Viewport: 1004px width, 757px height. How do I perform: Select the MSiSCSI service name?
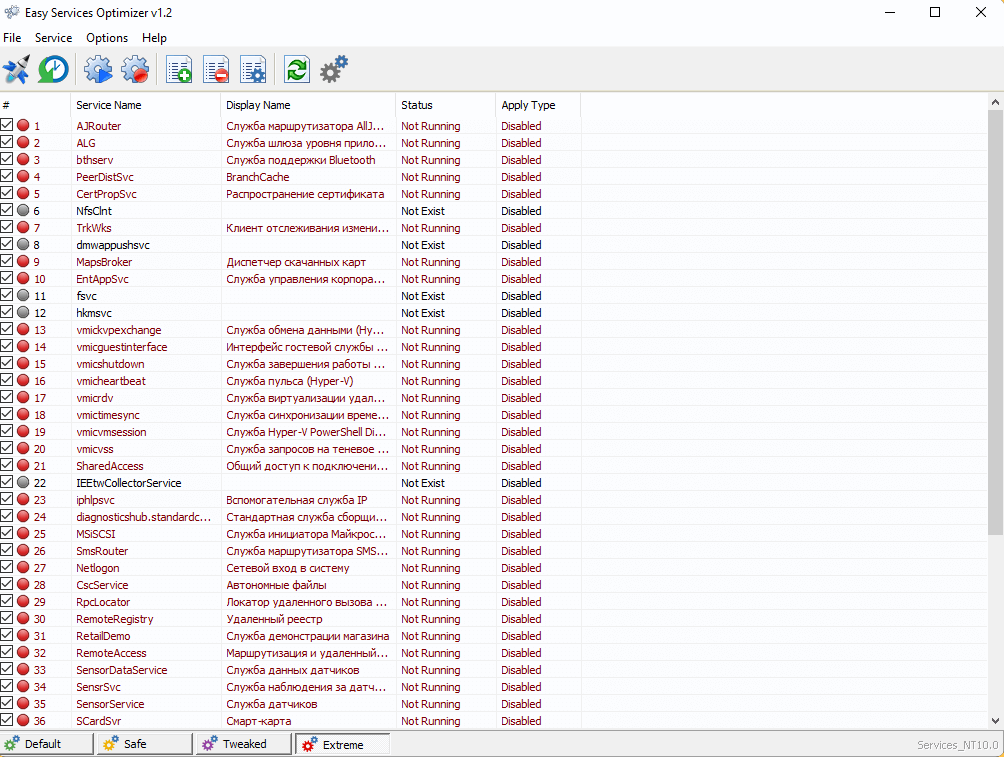(x=96, y=533)
